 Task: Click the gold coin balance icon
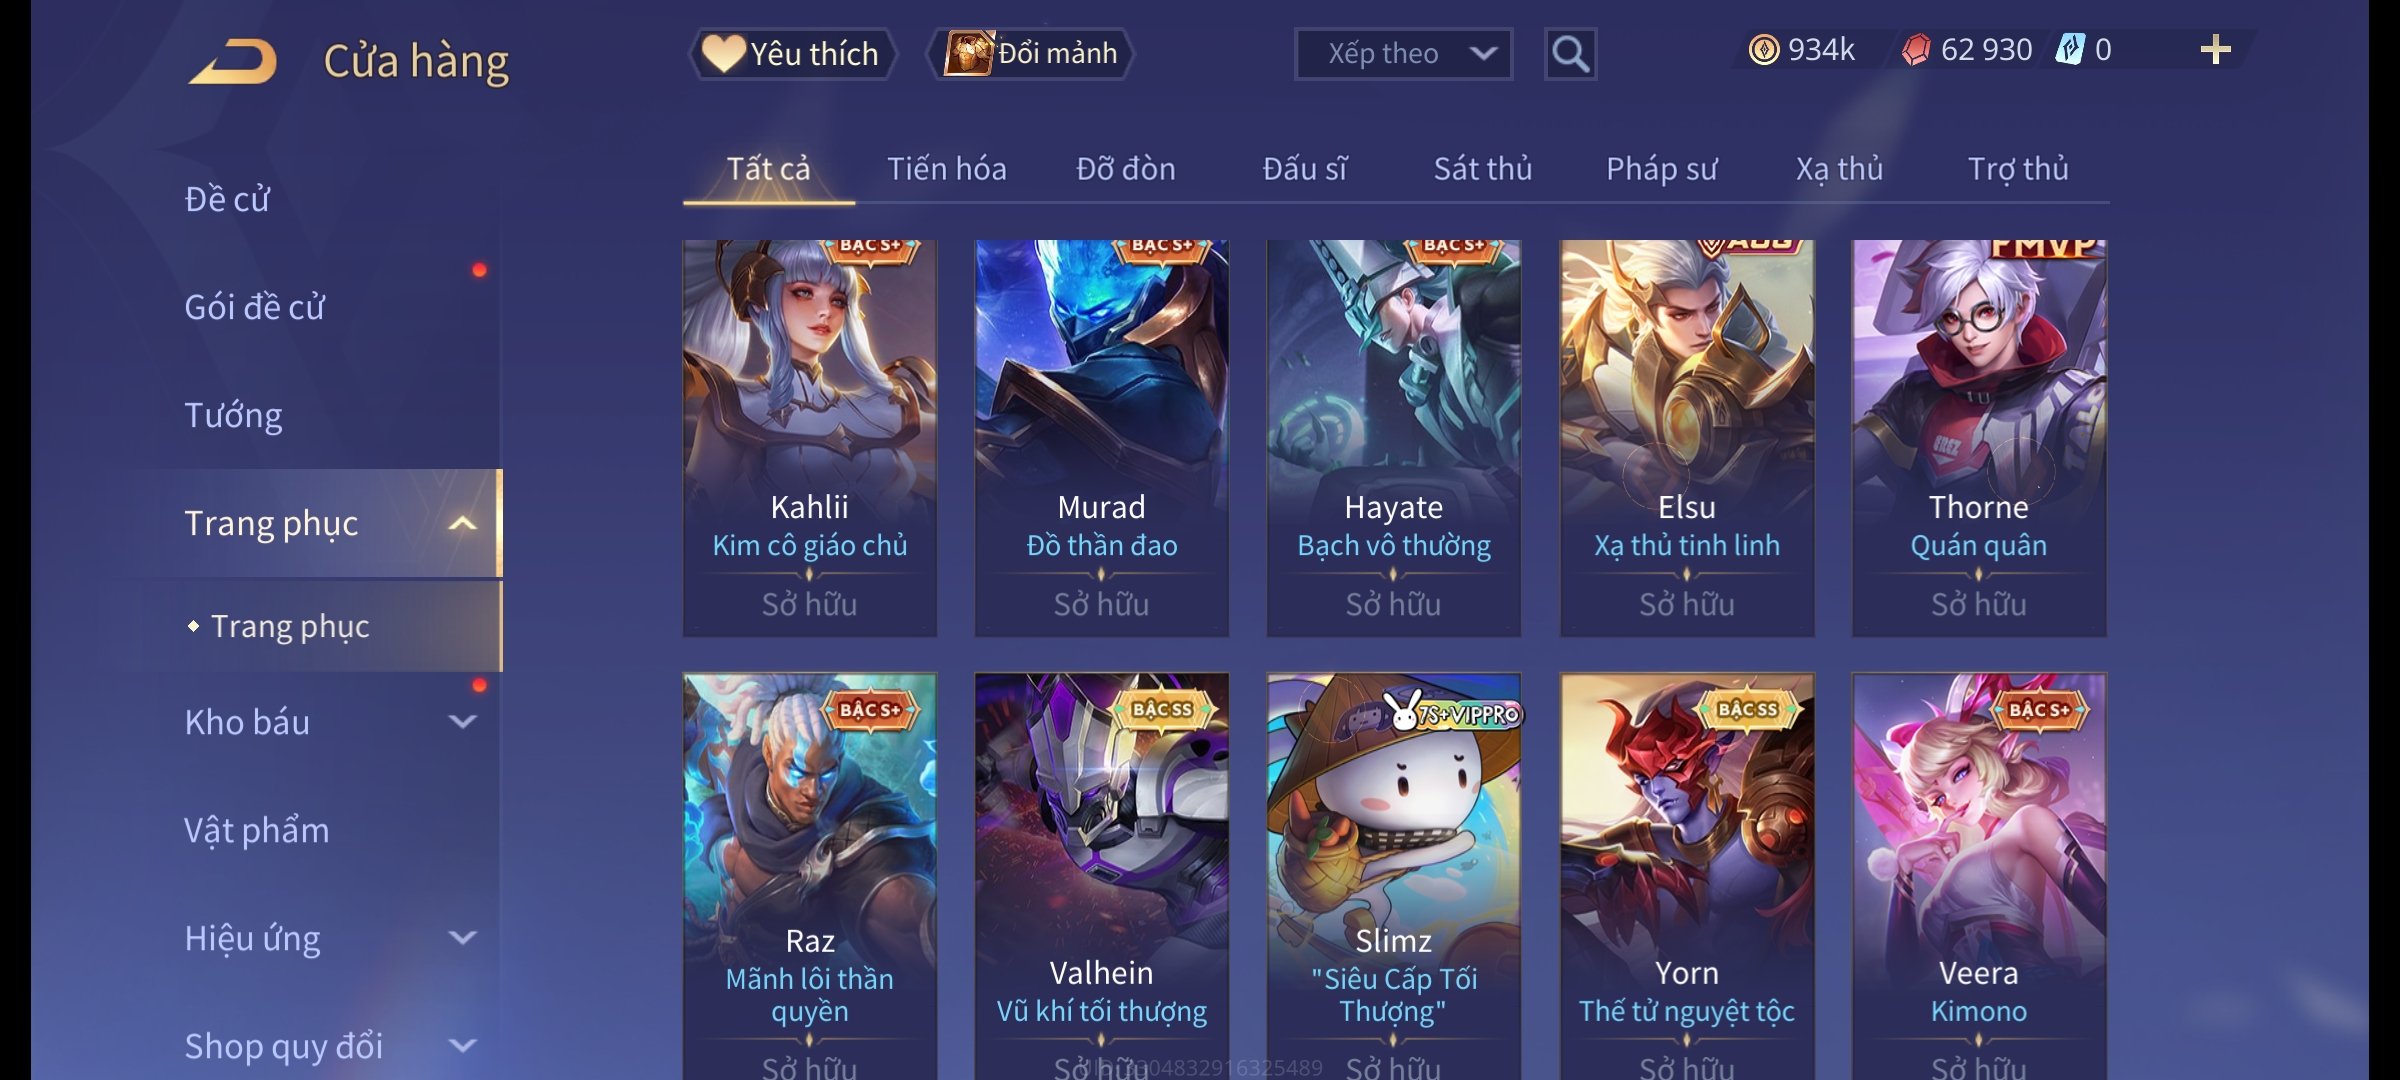click(x=1763, y=50)
